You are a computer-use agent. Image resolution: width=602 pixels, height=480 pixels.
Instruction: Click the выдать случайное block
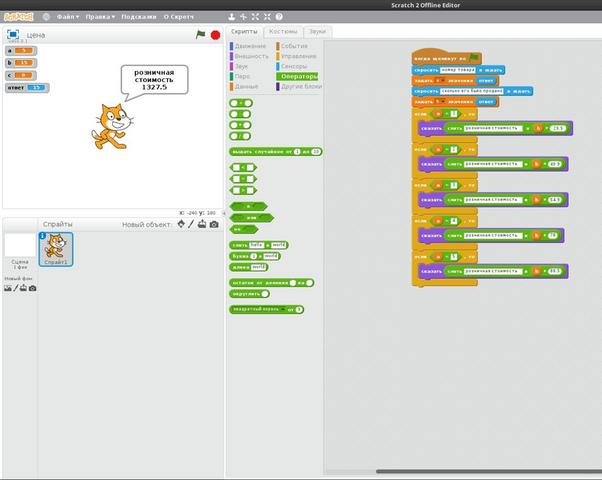coord(276,152)
